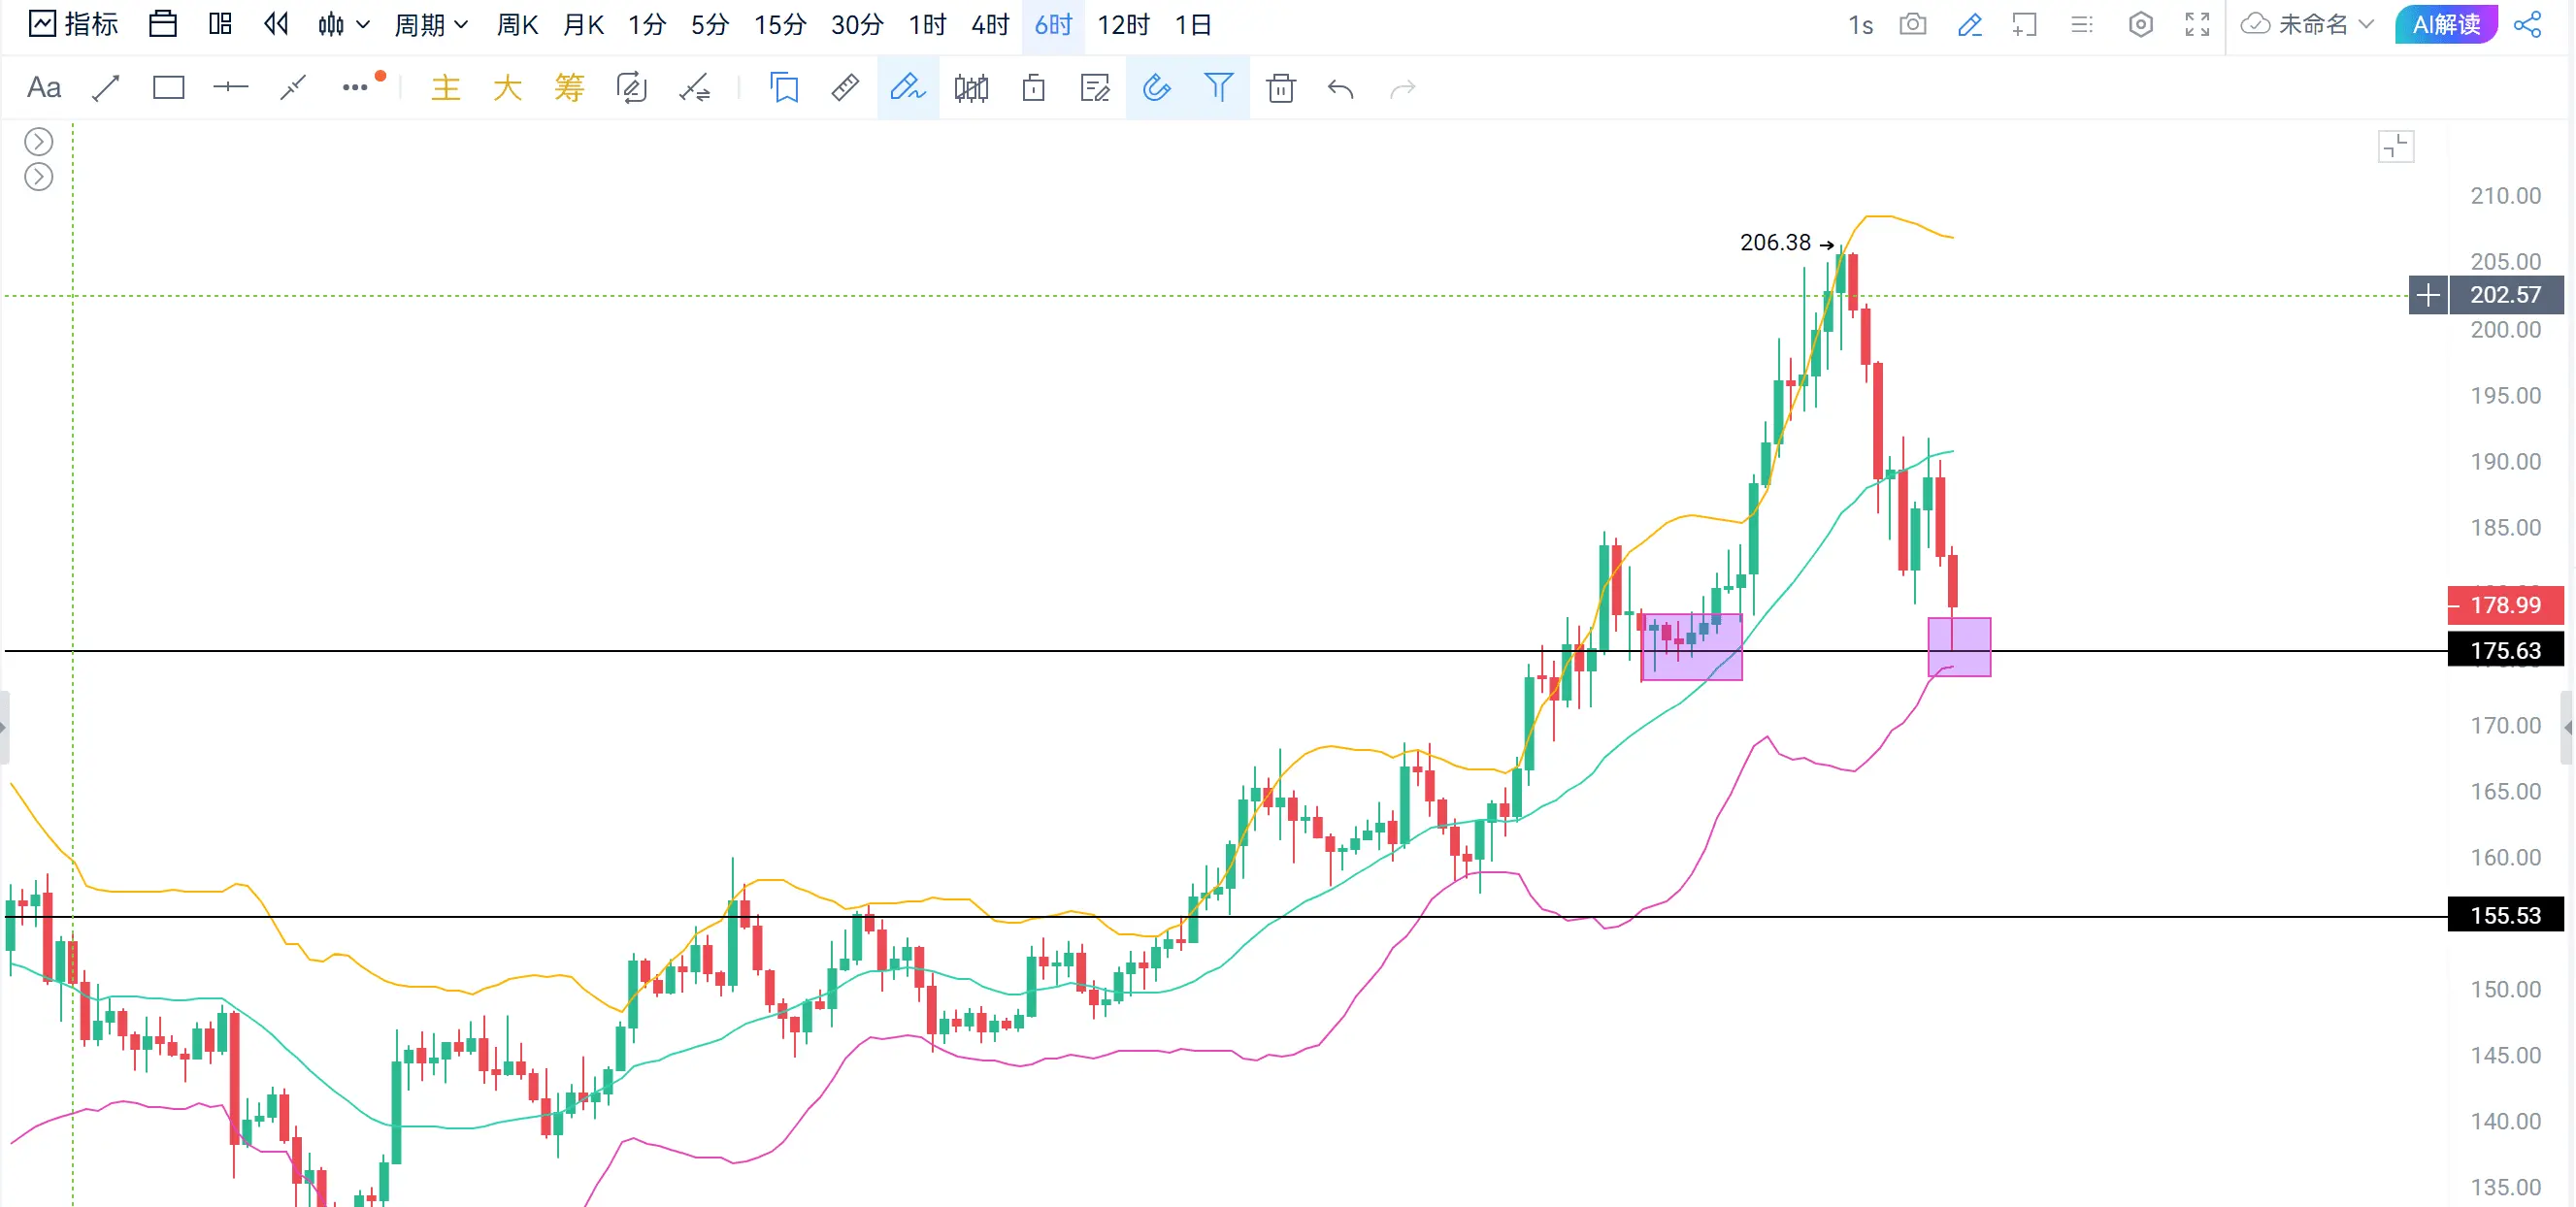Click the calendar date-range icon
2576x1207 pixels.
[x=163, y=24]
